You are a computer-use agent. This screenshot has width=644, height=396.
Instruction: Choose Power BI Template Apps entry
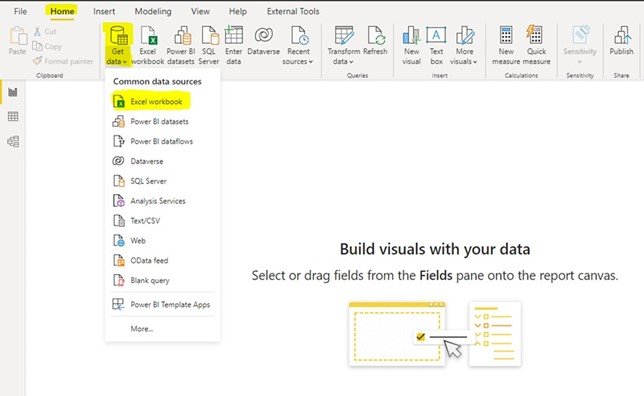pyautogui.click(x=162, y=304)
